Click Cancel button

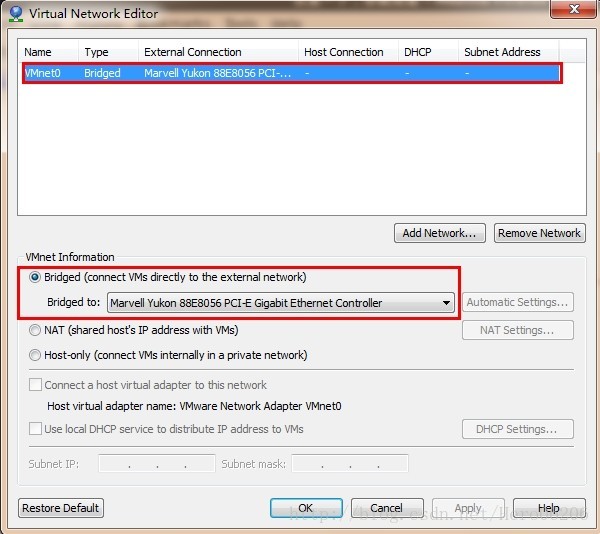point(387,508)
